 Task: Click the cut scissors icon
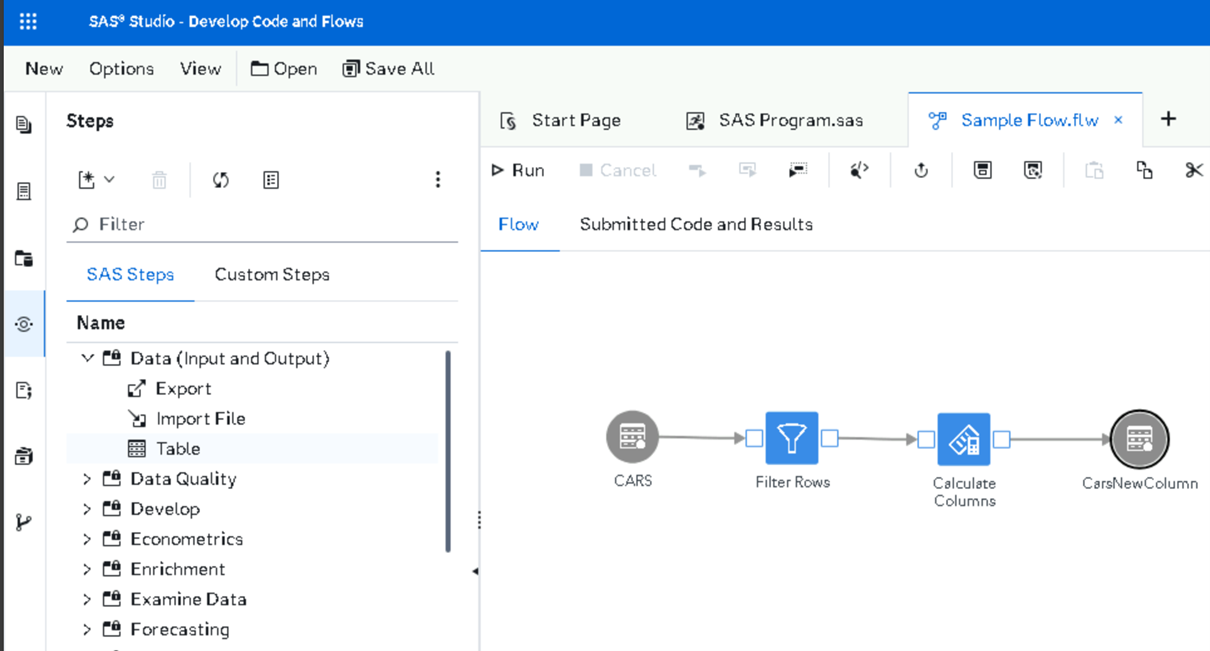click(x=1194, y=171)
